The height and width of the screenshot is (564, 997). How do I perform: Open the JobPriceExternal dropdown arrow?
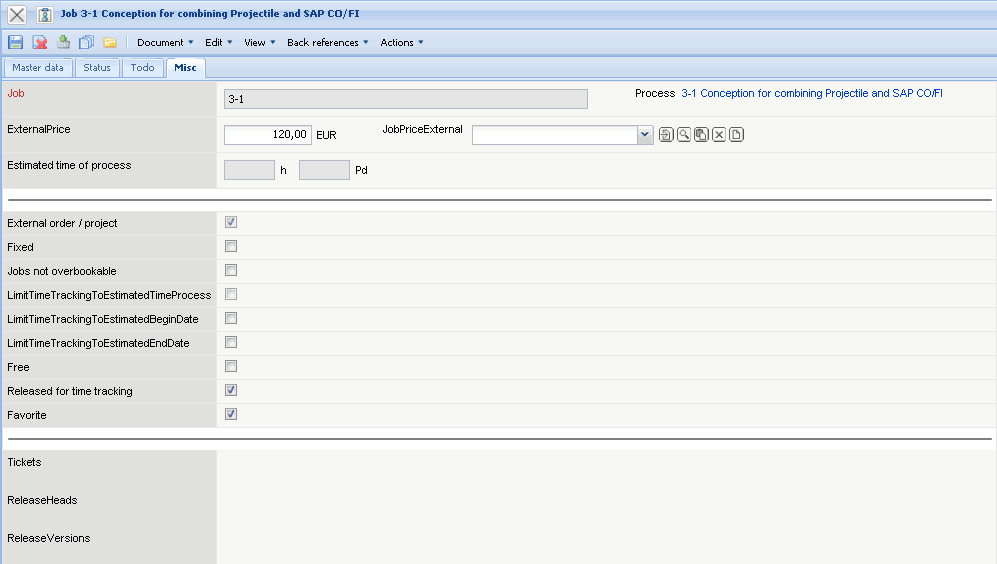click(645, 135)
